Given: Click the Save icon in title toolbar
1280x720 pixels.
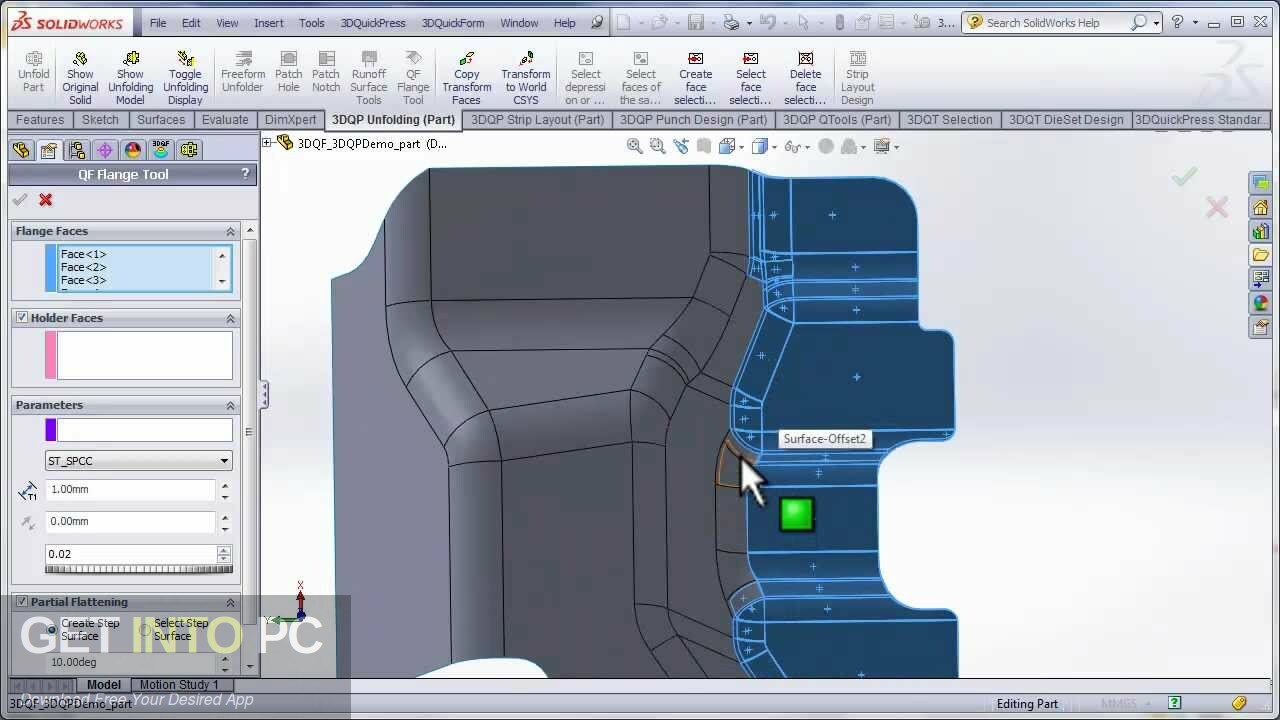Looking at the screenshot, I should [x=696, y=22].
